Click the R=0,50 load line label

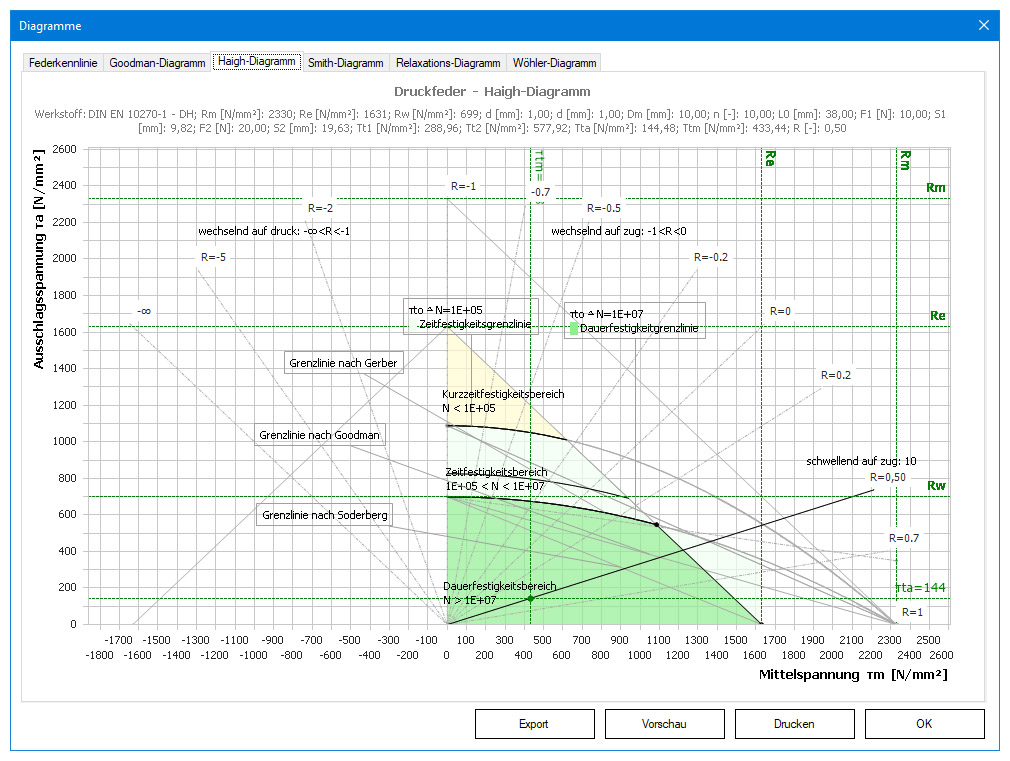pyautogui.click(x=886, y=477)
